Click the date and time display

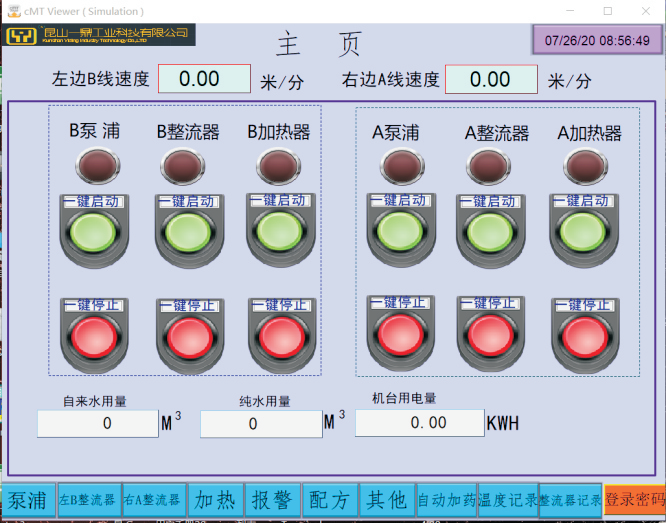pyautogui.click(x=597, y=40)
